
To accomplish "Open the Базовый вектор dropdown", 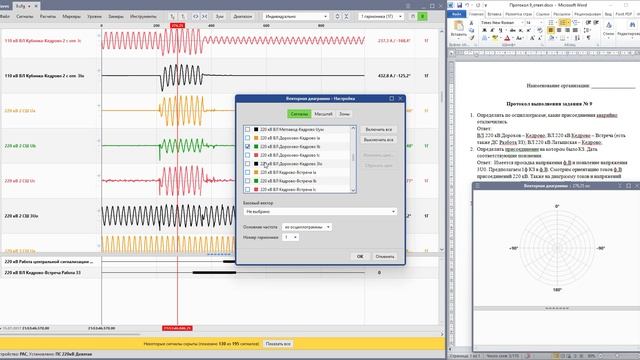I will tap(320, 212).
